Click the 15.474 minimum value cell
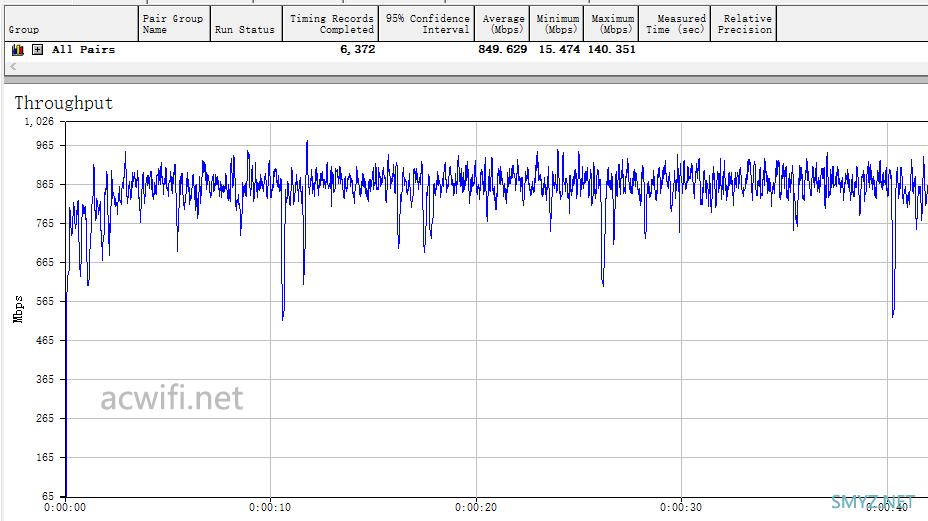Viewport: 928px width, 521px height. [x=559, y=49]
